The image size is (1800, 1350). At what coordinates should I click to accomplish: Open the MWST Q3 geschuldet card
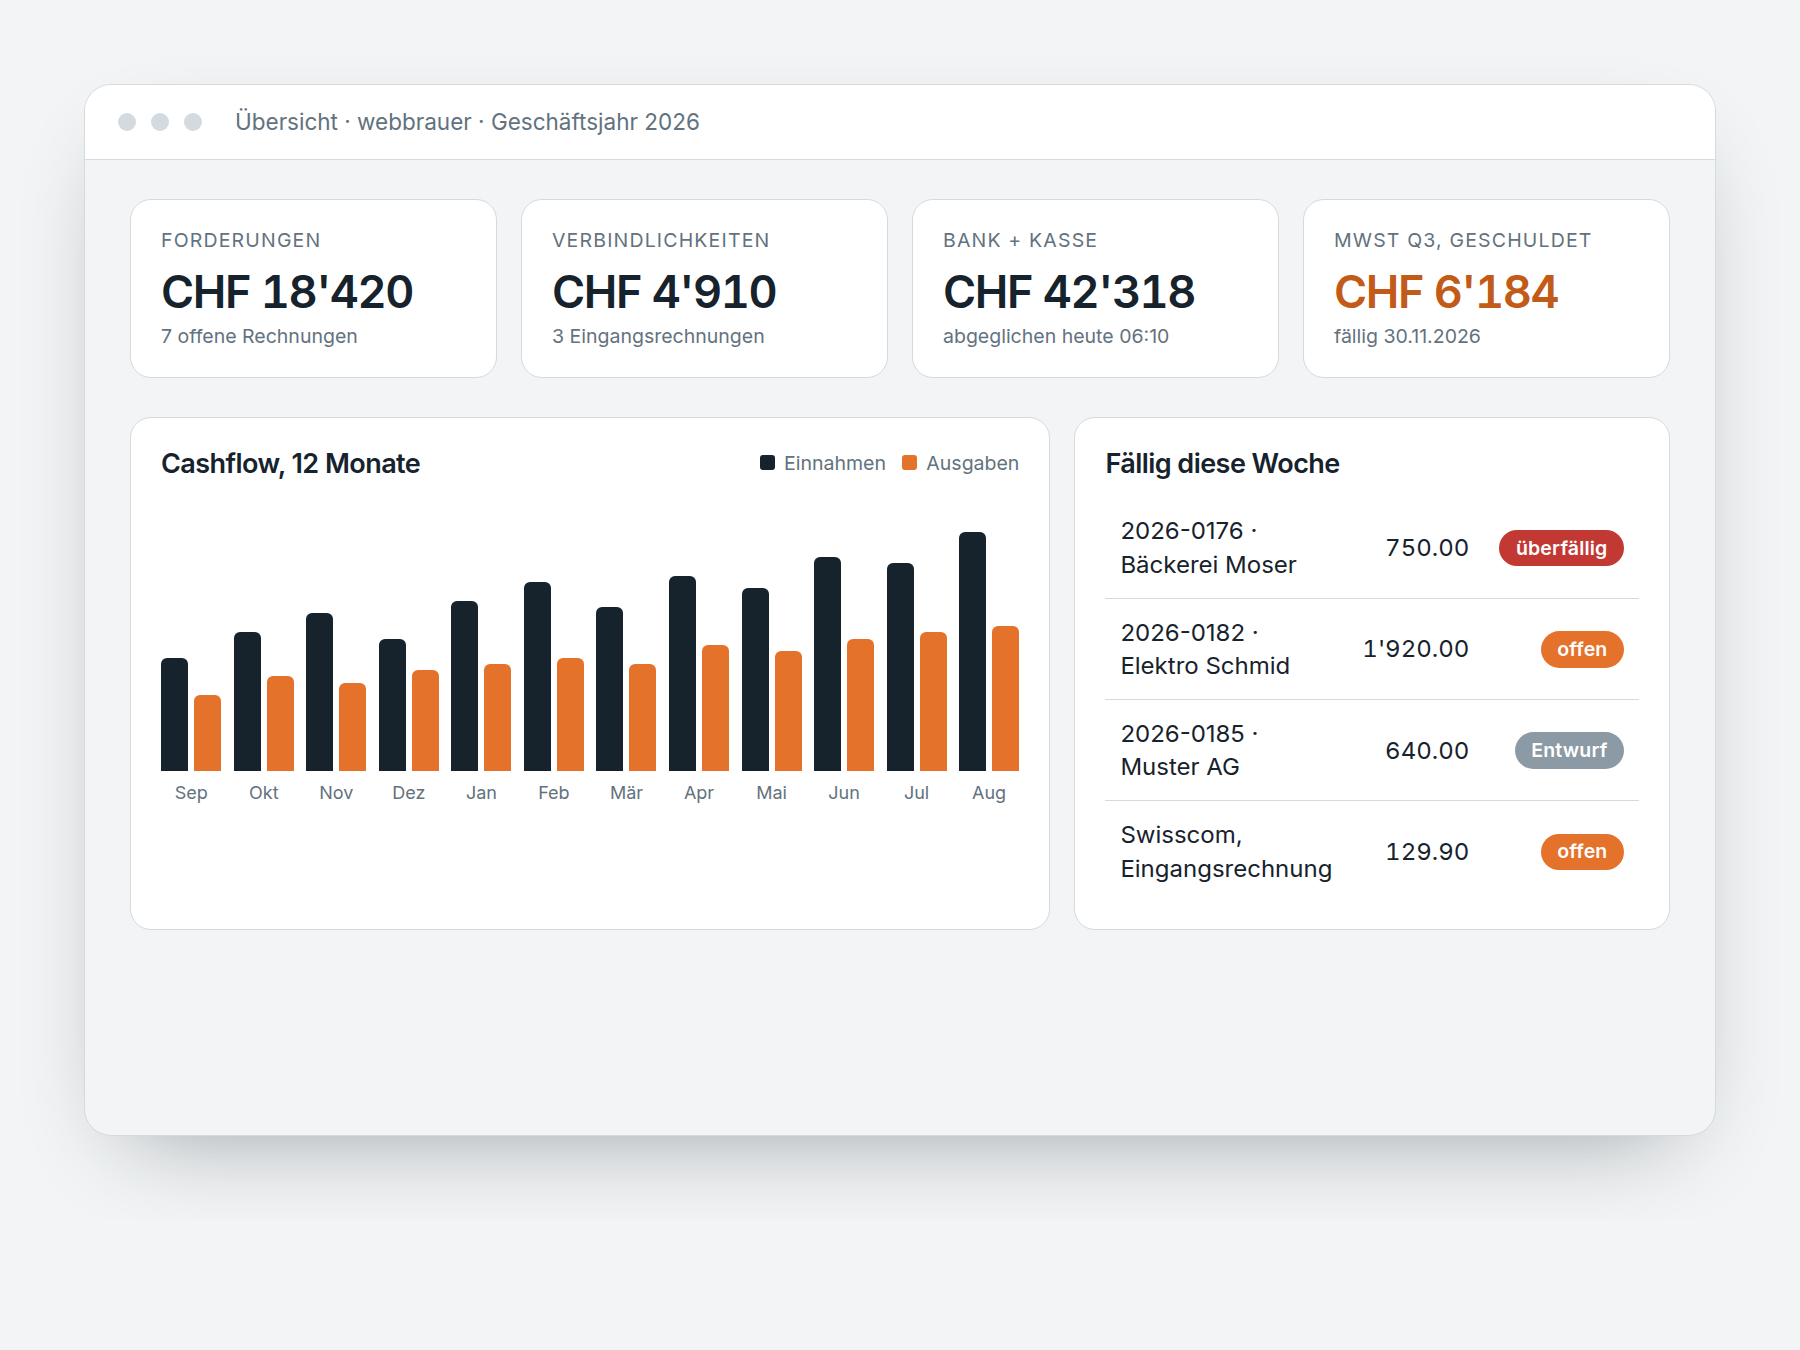(x=1486, y=289)
